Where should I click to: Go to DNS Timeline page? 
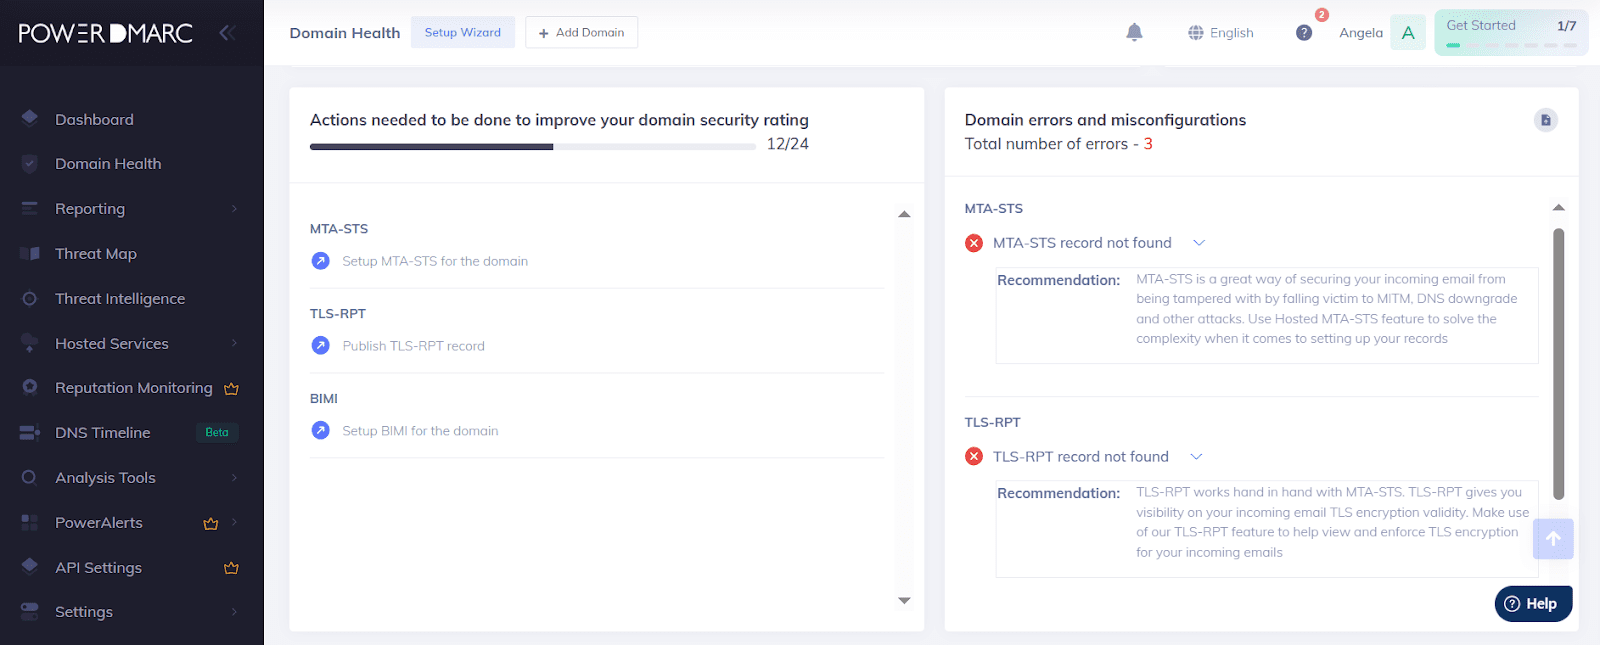point(103,433)
